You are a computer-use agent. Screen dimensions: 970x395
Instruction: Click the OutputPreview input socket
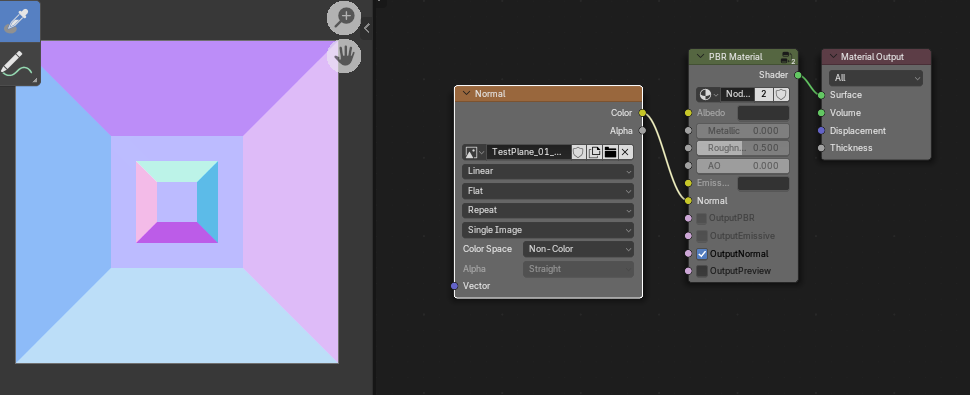688,271
